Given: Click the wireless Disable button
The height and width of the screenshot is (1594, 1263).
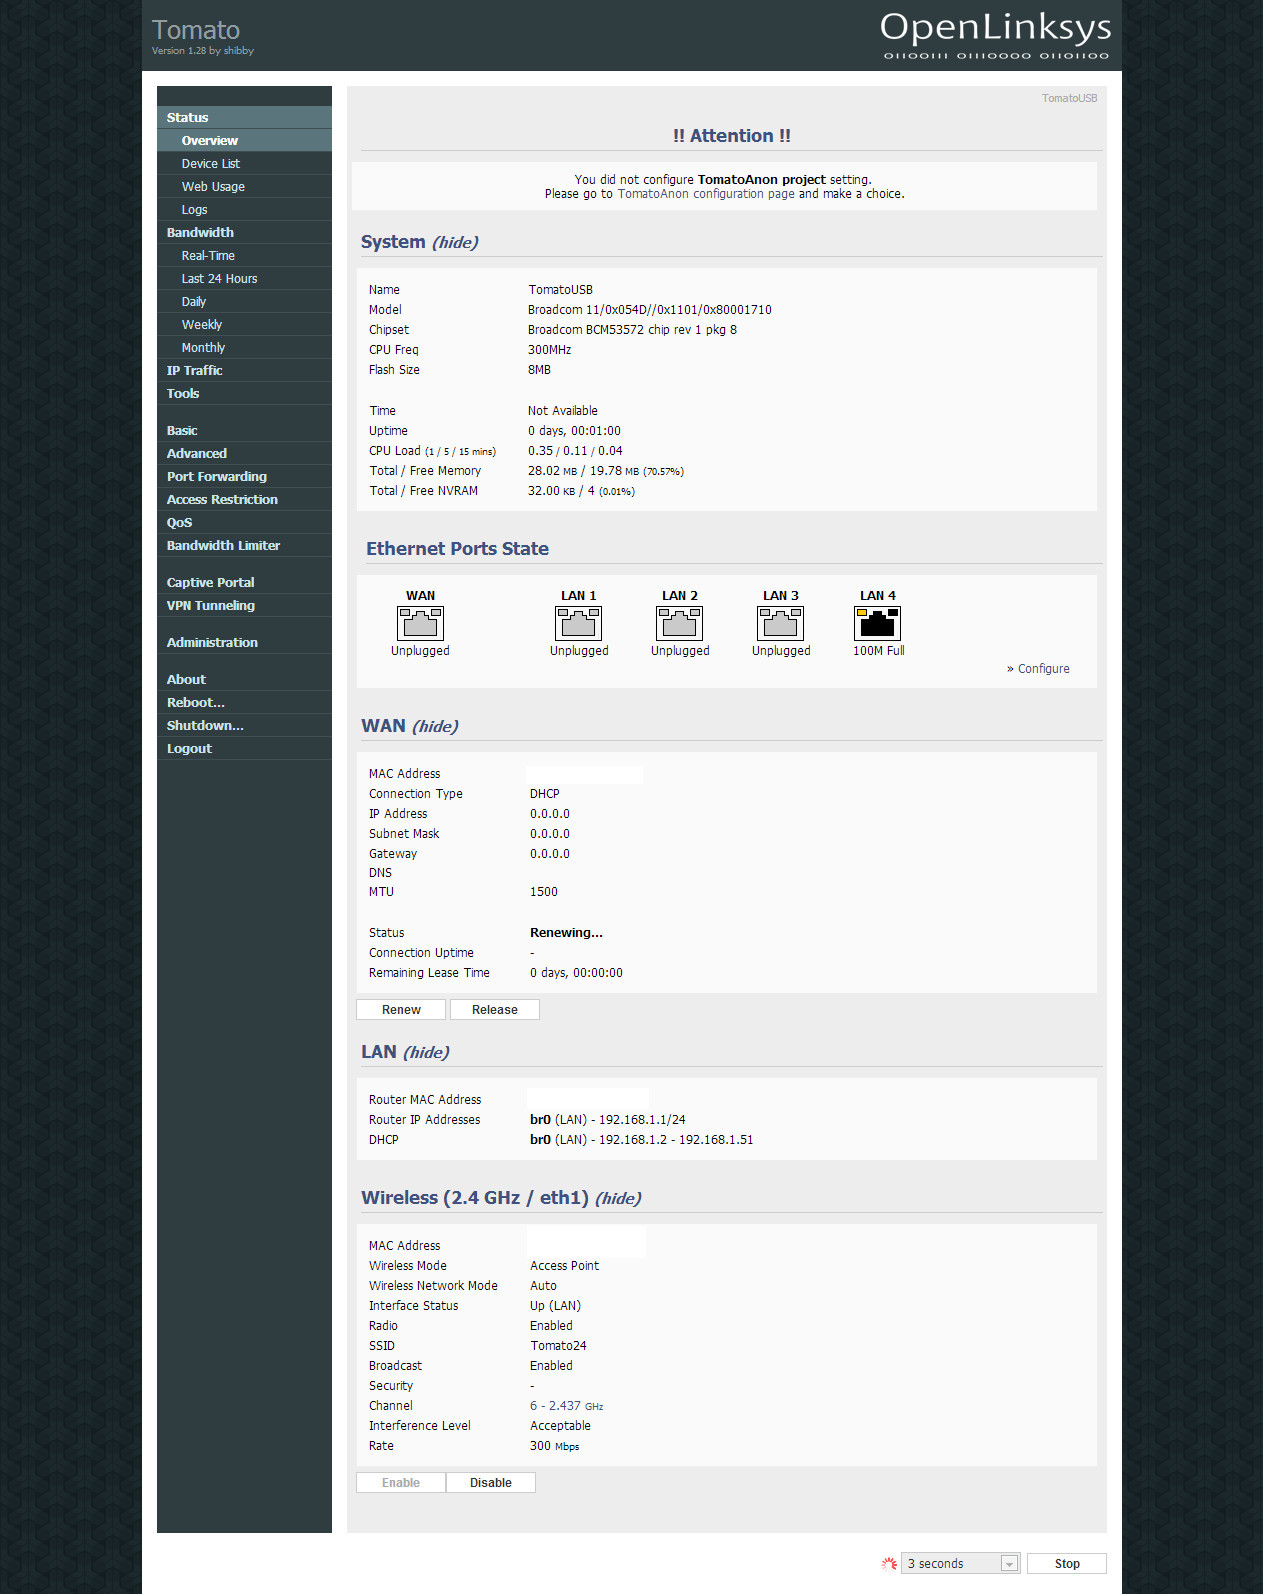Looking at the screenshot, I should [491, 1483].
